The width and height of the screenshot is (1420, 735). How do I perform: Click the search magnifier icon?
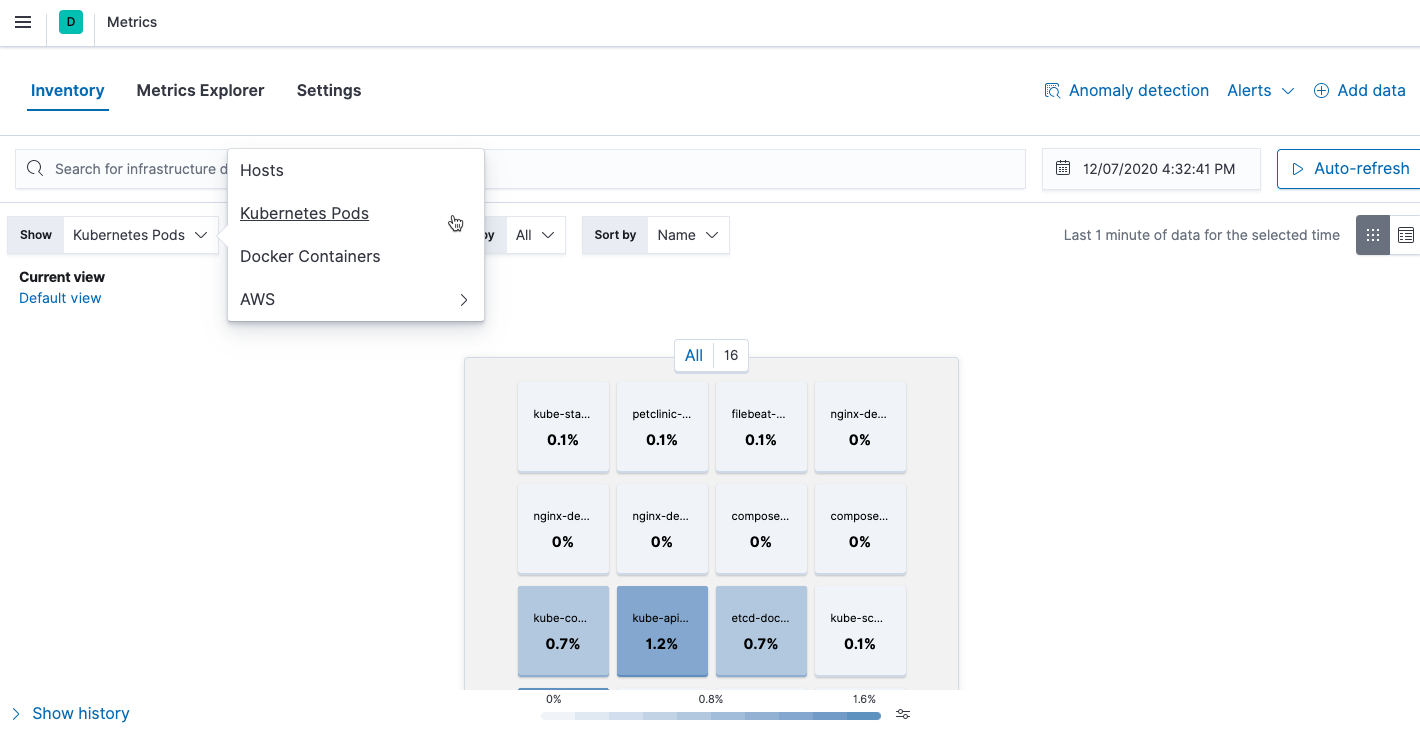click(35, 168)
